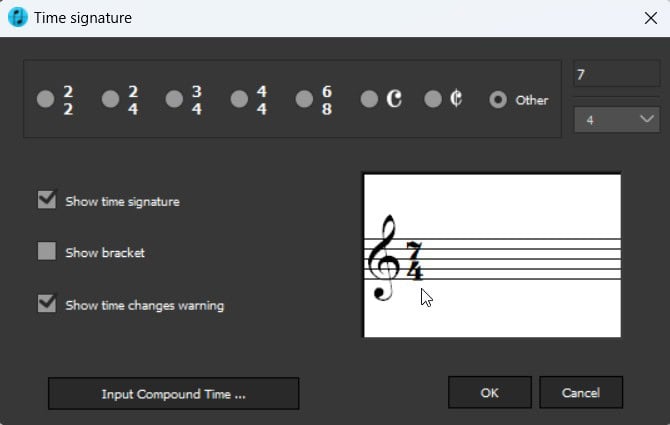Select the 2/2 time signature option
The height and width of the screenshot is (425, 670).
tap(46, 99)
